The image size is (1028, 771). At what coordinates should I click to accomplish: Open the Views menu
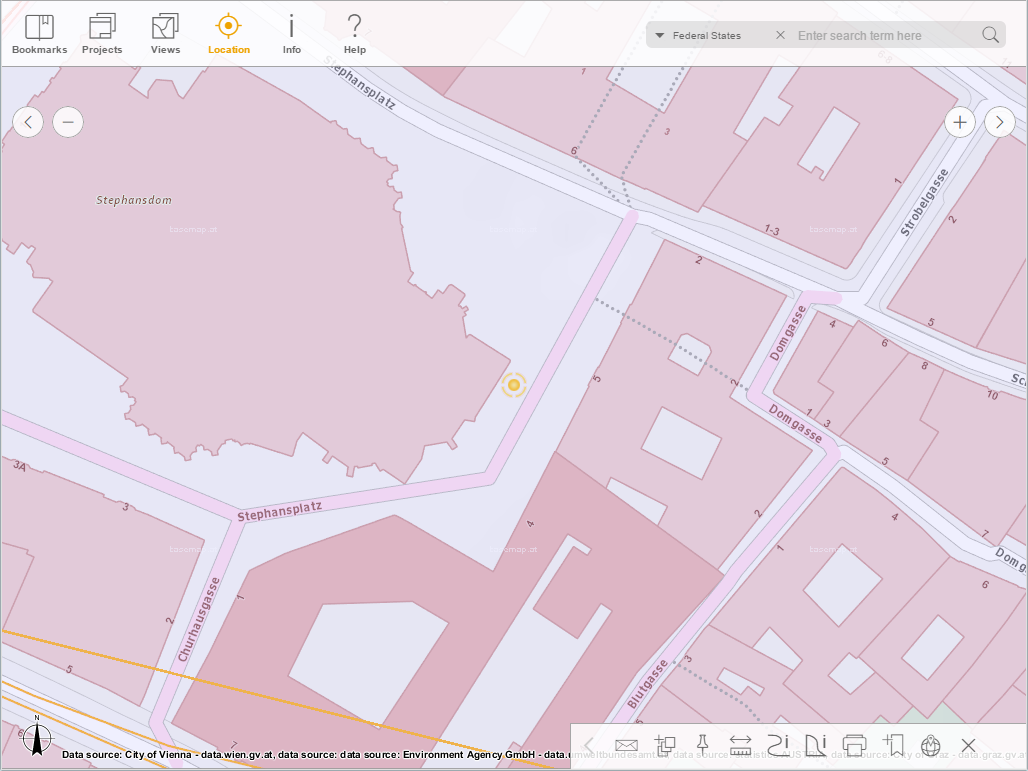click(x=165, y=30)
